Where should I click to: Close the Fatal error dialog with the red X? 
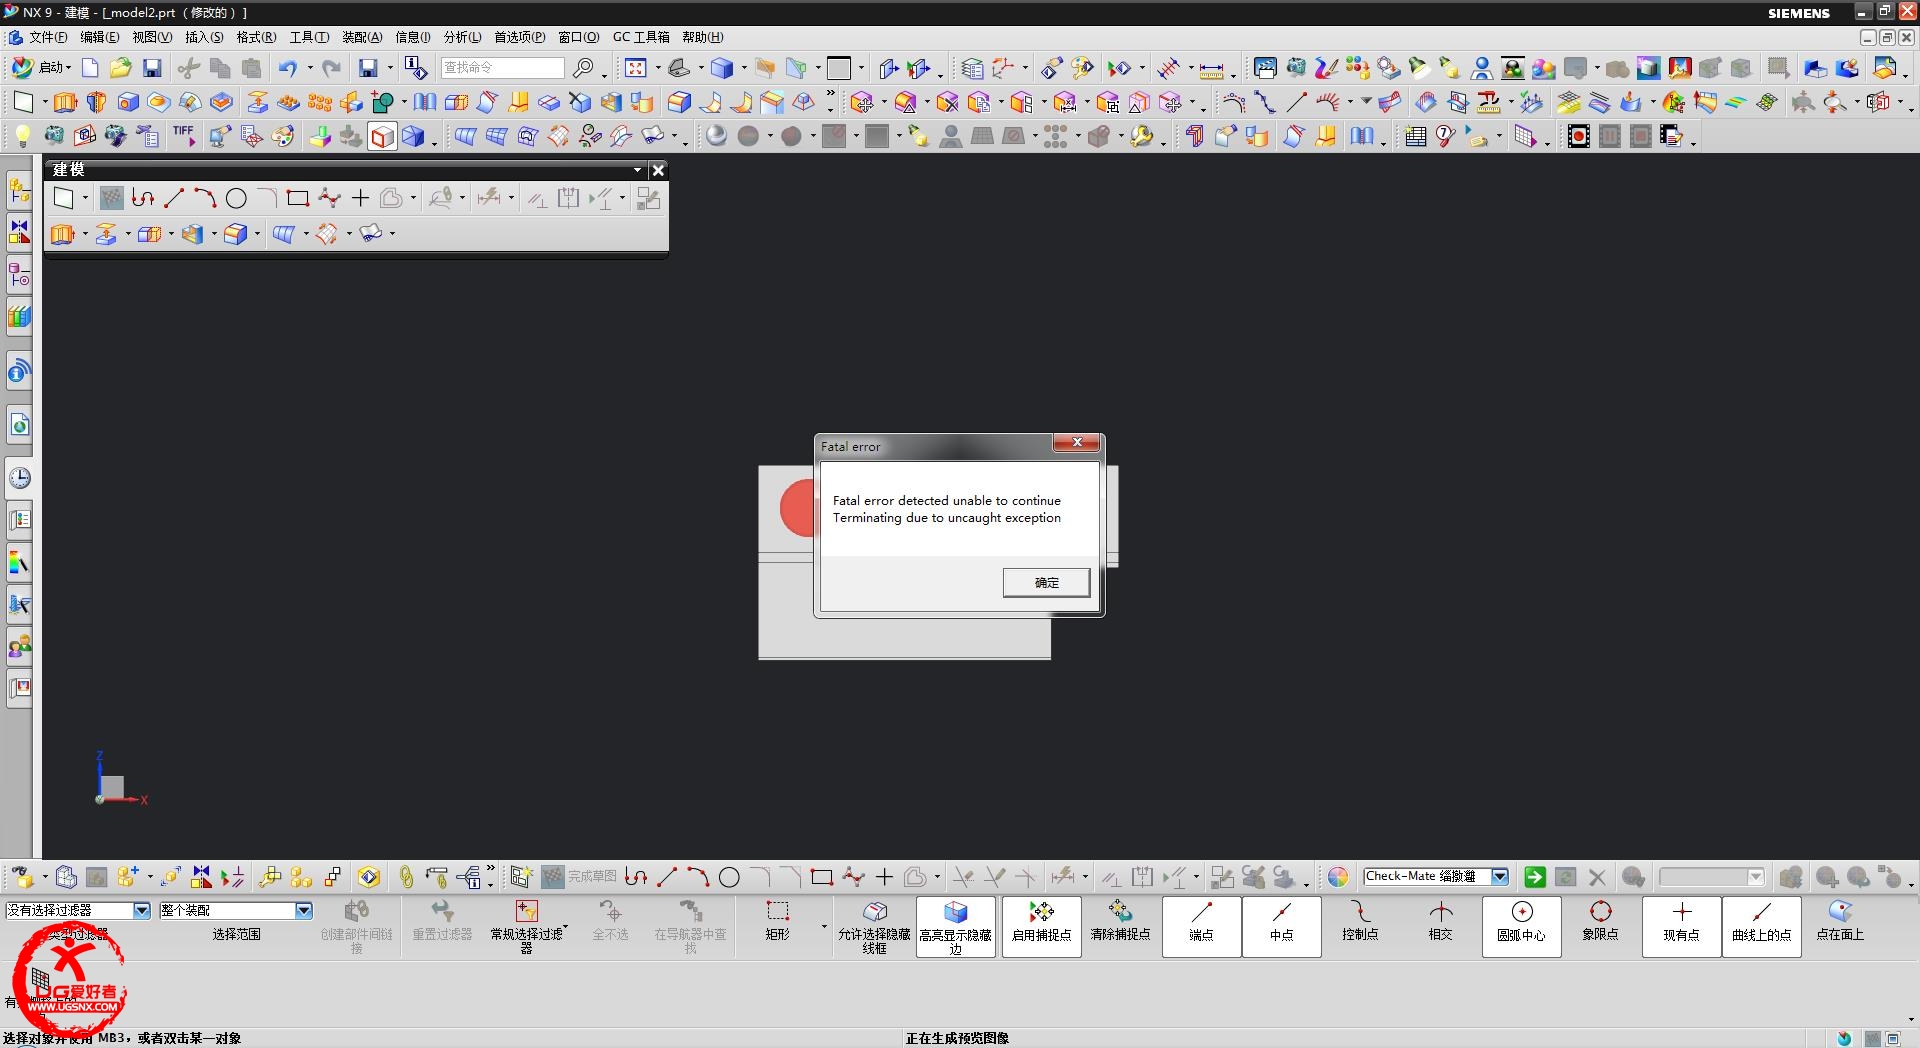click(1077, 442)
